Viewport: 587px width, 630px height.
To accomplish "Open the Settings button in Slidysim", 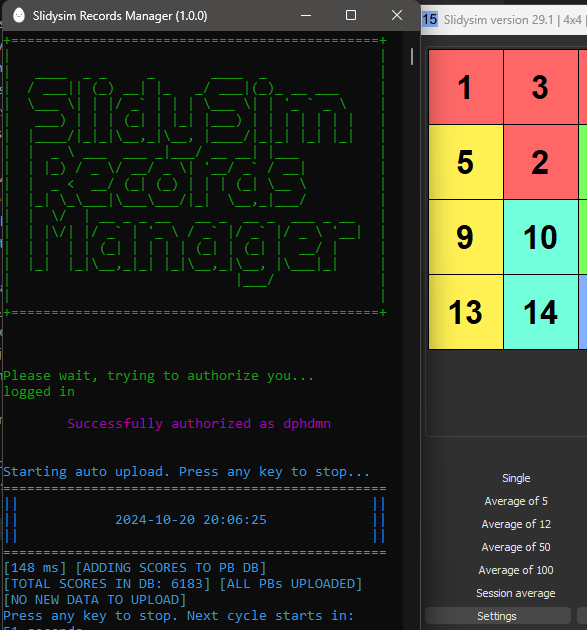I will [498, 616].
